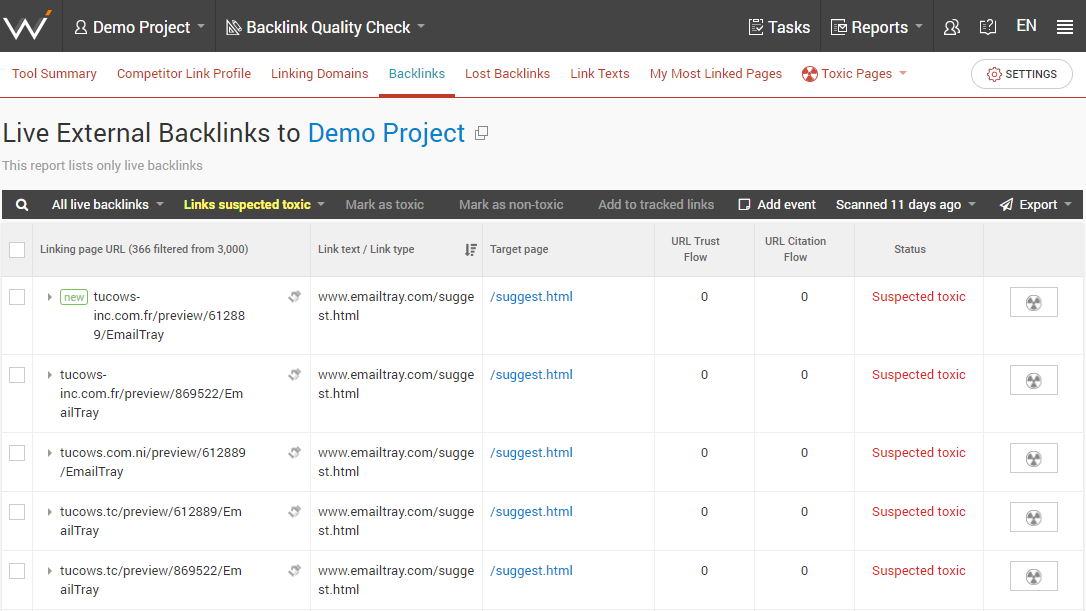1086x611 pixels.
Task: Click radiation button for tucows.tc/preview/869522 row
Action: [1033, 576]
